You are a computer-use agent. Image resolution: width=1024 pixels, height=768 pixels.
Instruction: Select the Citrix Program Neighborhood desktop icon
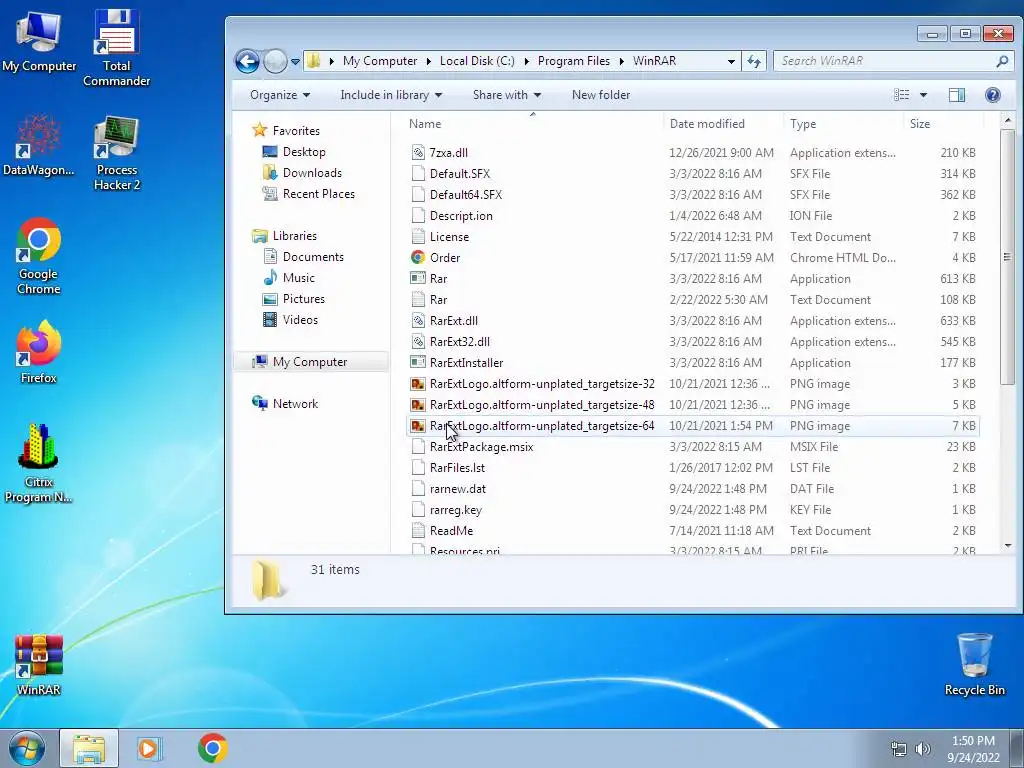[x=39, y=462]
